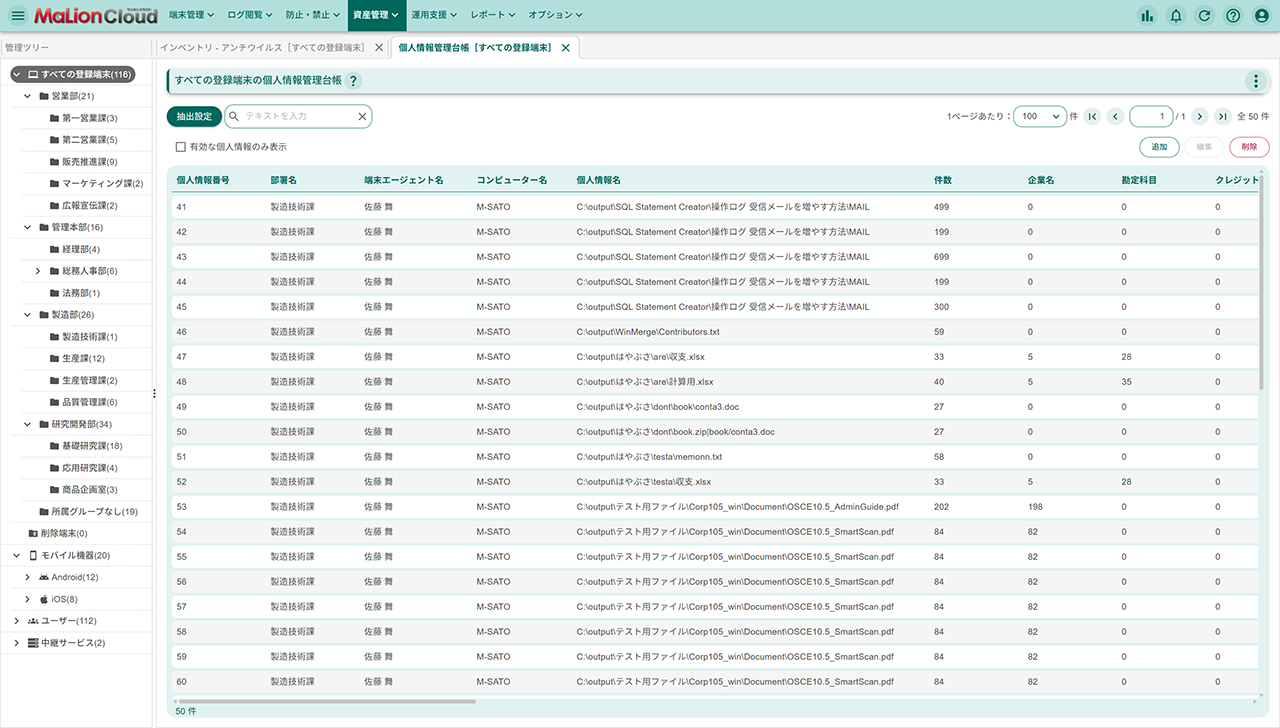Collapse the 営業部 tree node
This screenshot has height=728, width=1280.
pyautogui.click(x=28, y=97)
